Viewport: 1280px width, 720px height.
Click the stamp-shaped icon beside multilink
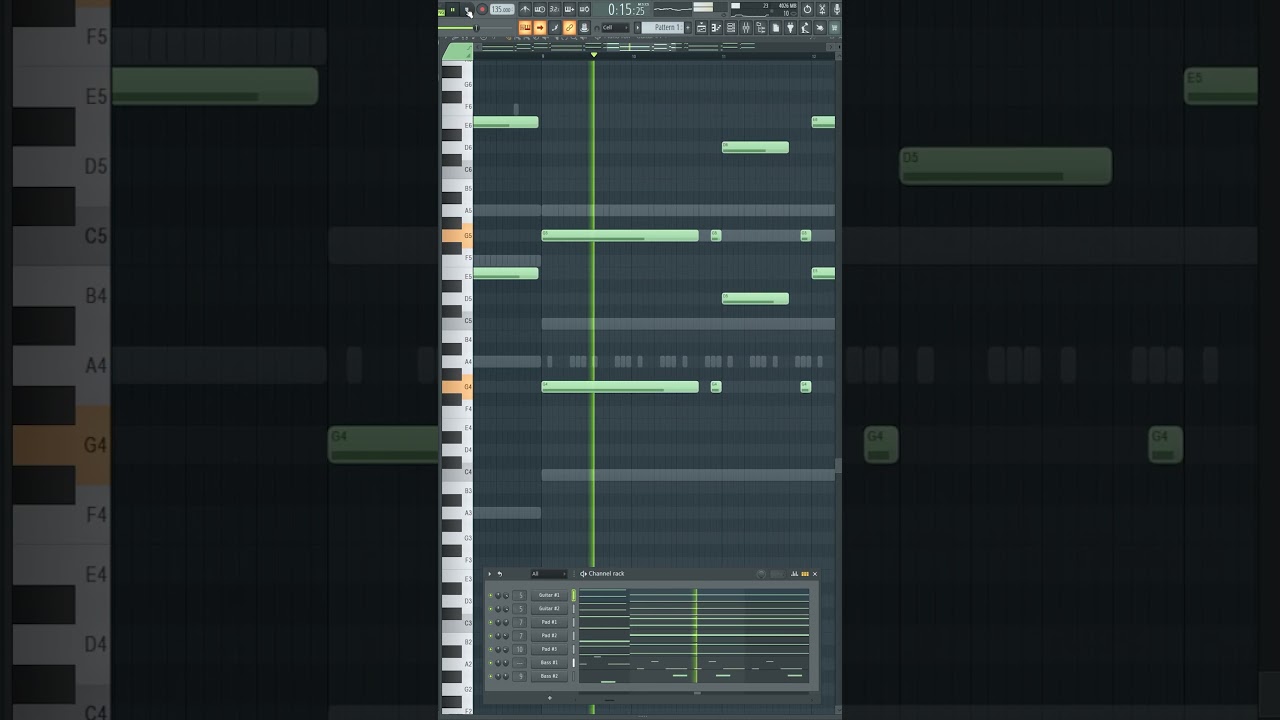584,28
